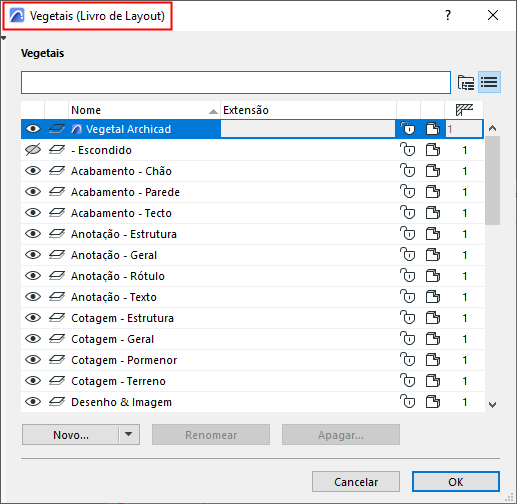Toggle eye icon for Acabamento - Tecto
This screenshot has height=504, width=517.
[x=33, y=213]
